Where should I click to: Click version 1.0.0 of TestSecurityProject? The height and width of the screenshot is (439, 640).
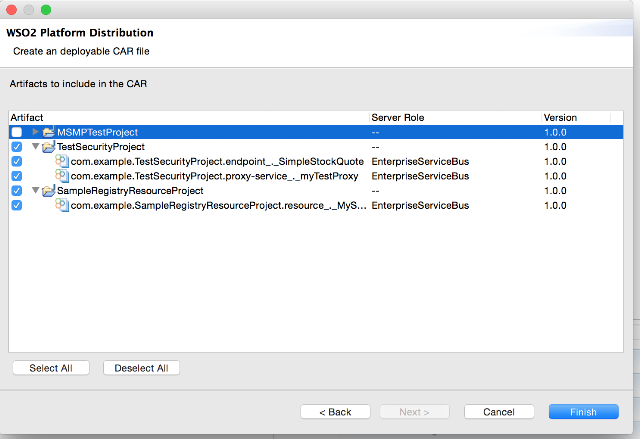tap(555, 147)
